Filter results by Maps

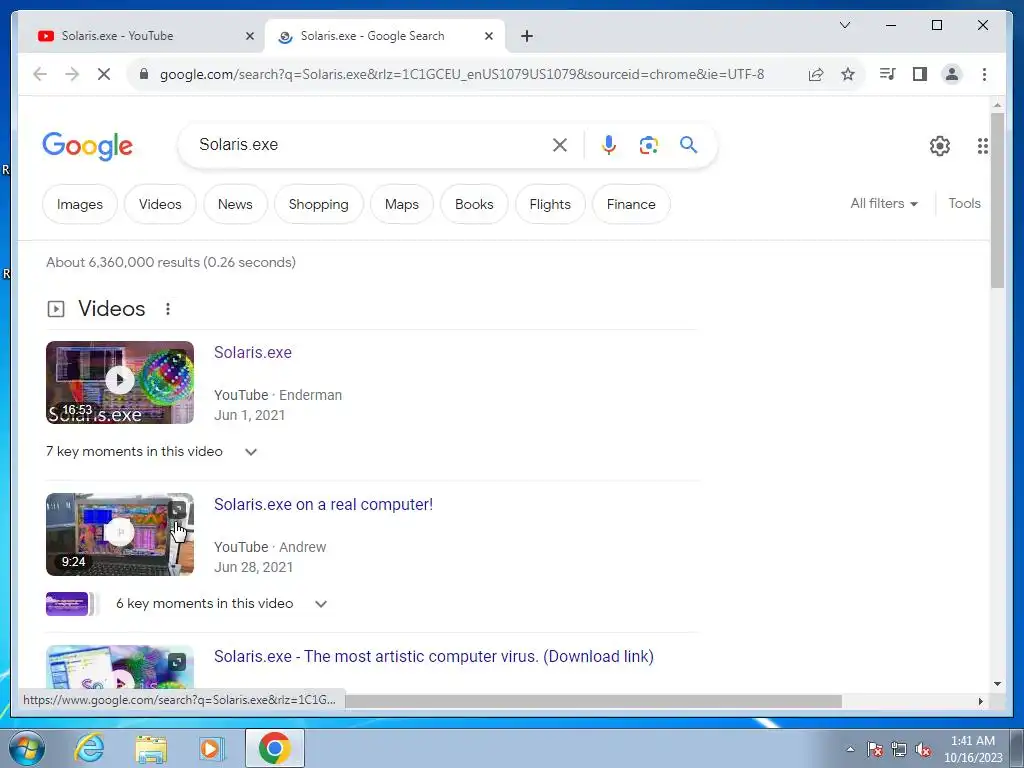coord(402,204)
